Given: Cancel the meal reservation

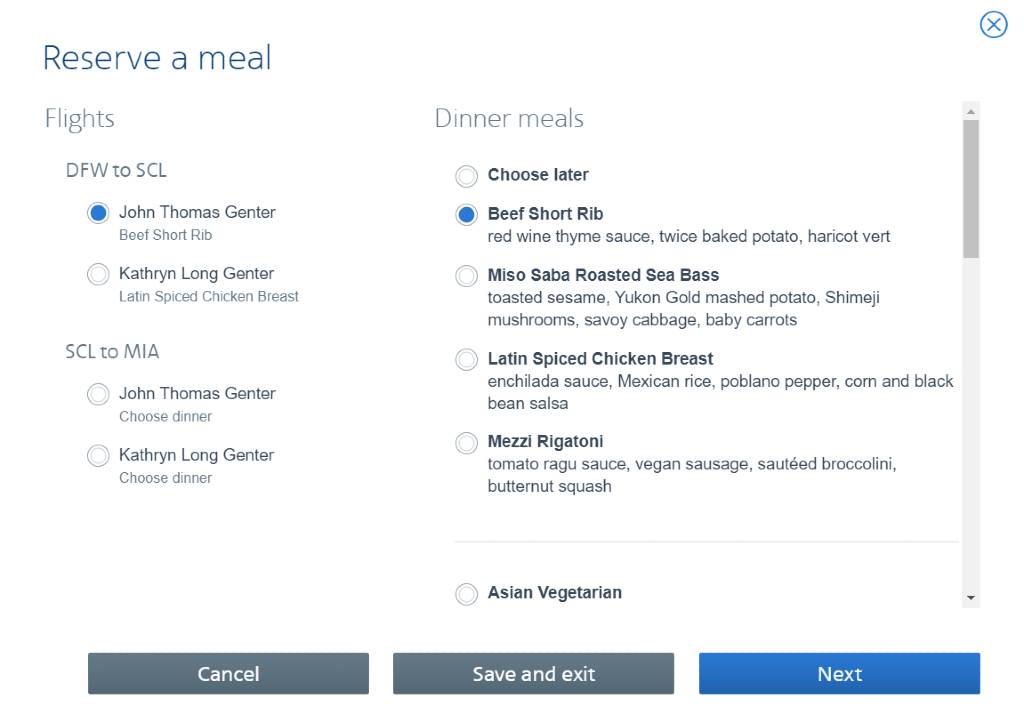Looking at the screenshot, I should click(228, 673).
